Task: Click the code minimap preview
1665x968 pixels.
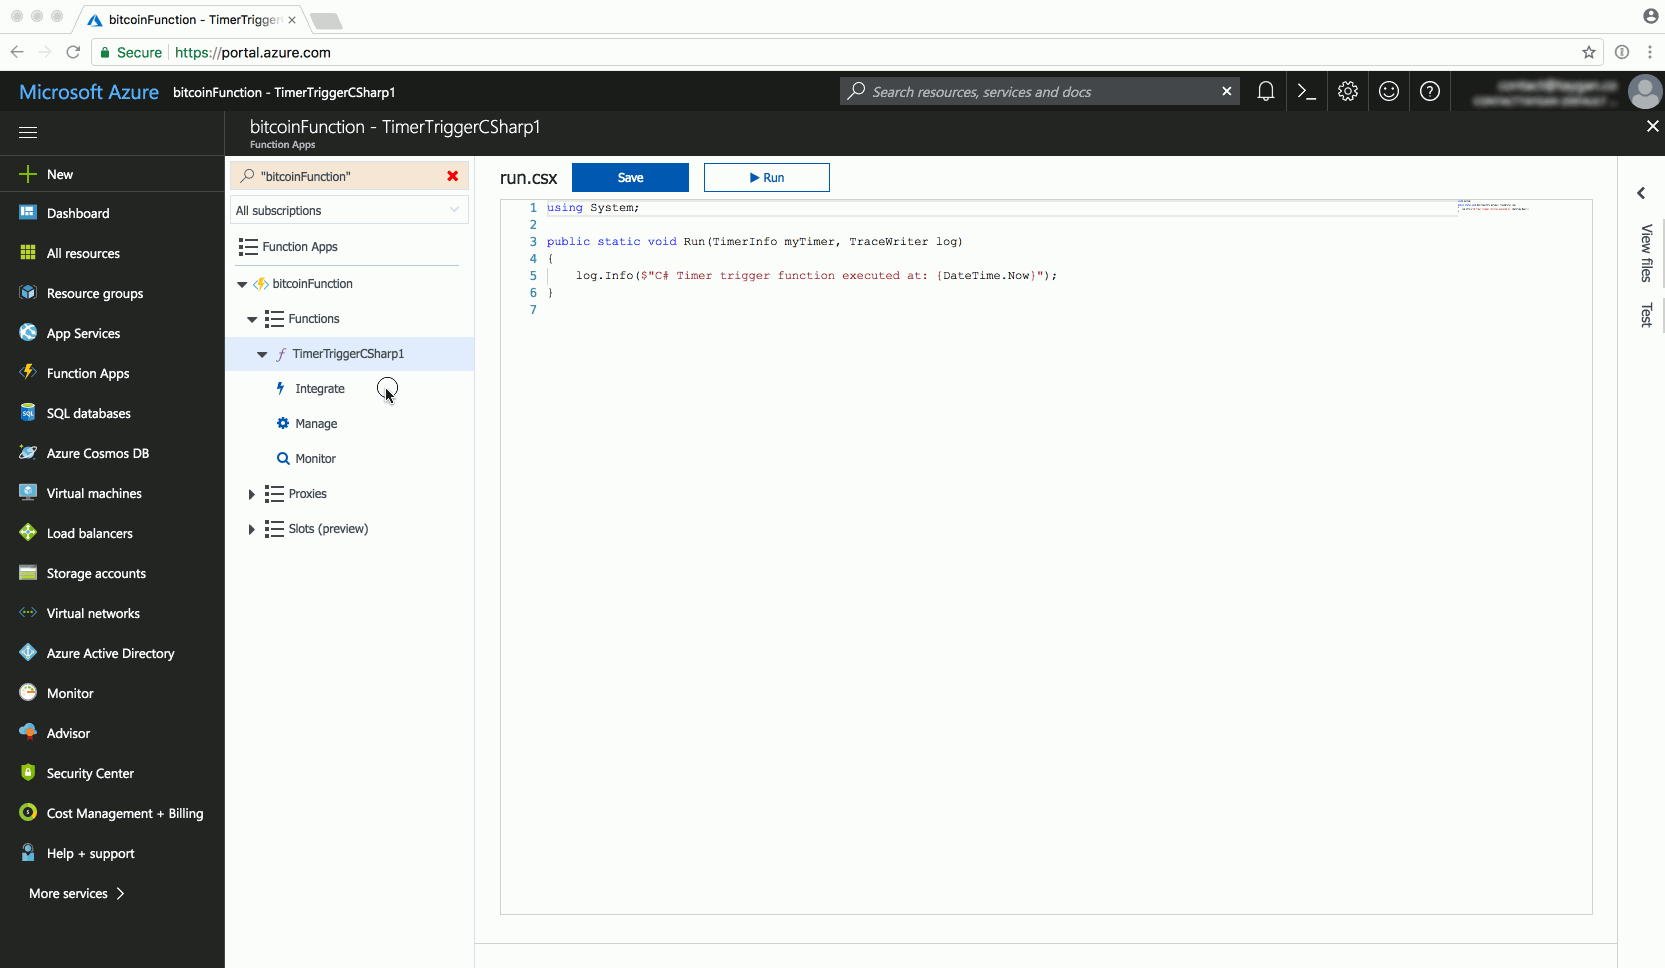Action: [1493, 206]
